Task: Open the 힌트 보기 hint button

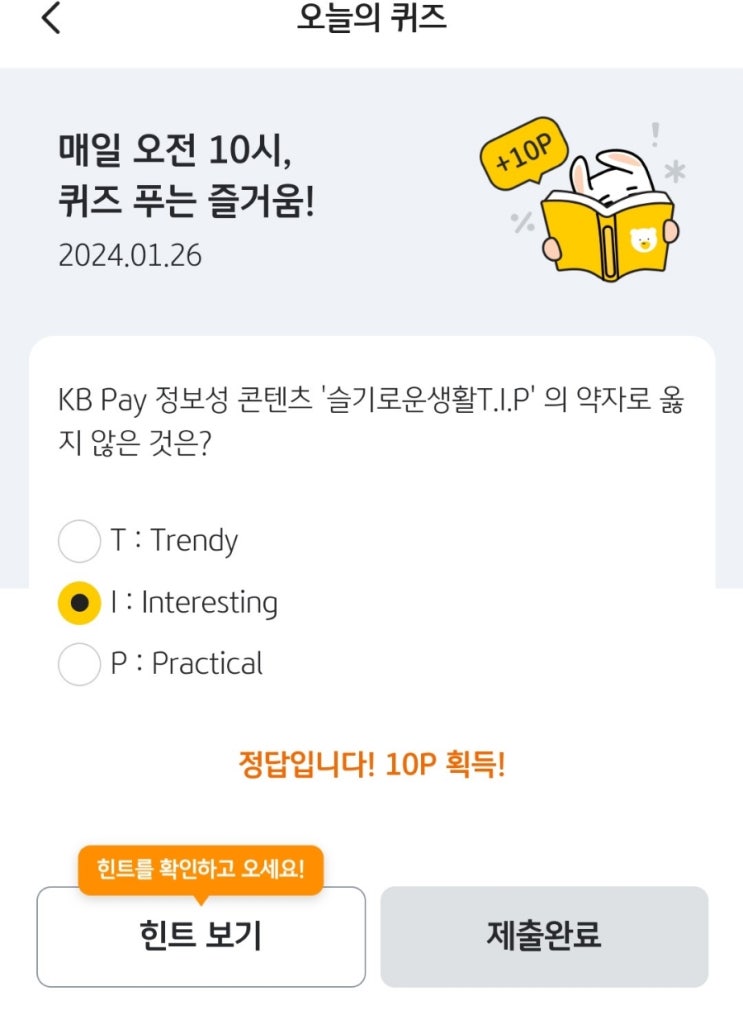Action: (x=201, y=936)
